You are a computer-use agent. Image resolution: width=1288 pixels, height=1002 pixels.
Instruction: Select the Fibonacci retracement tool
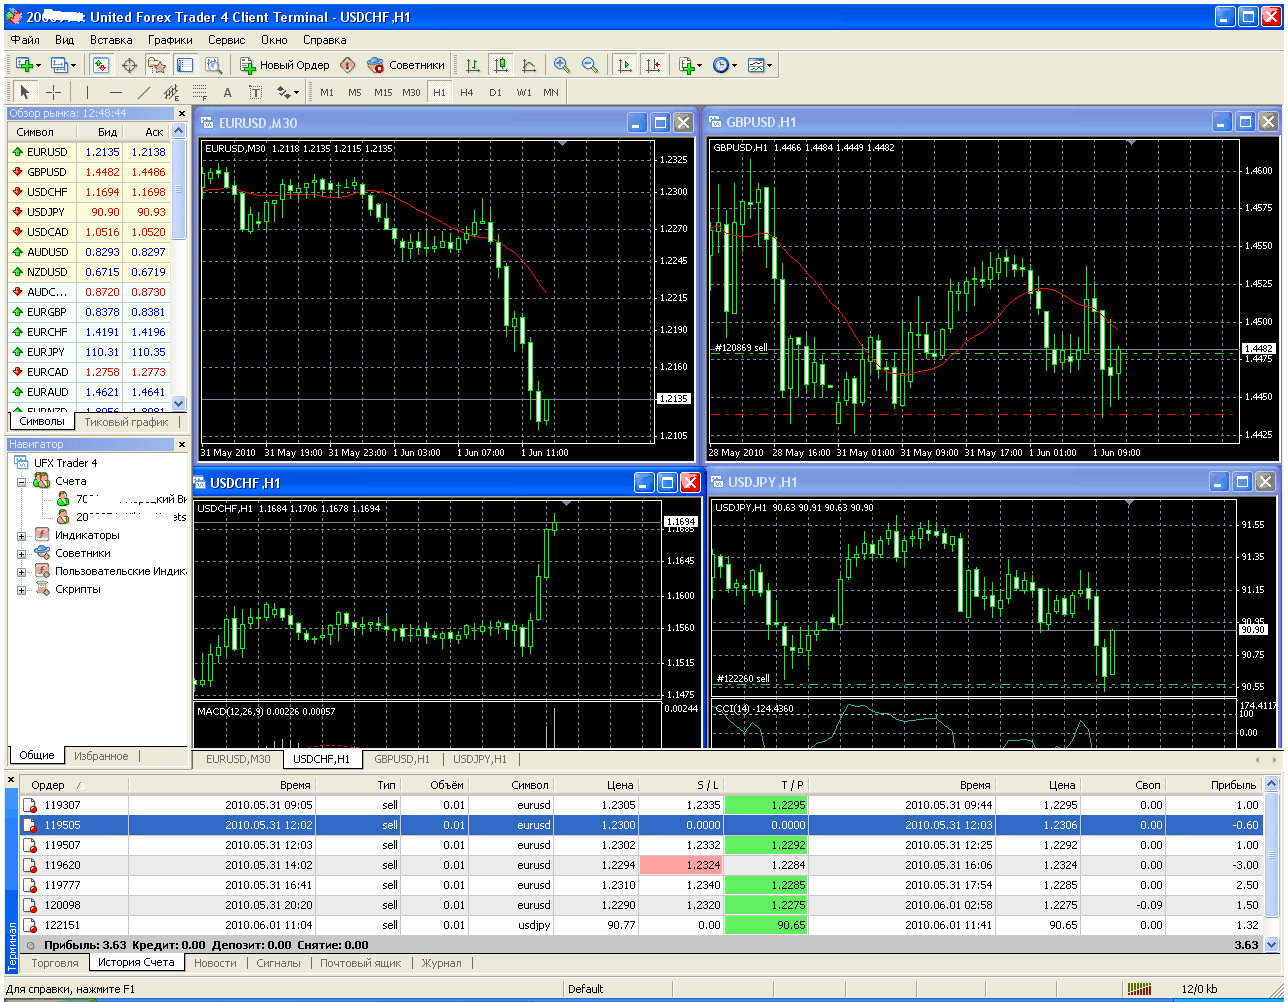coord(199,92)
